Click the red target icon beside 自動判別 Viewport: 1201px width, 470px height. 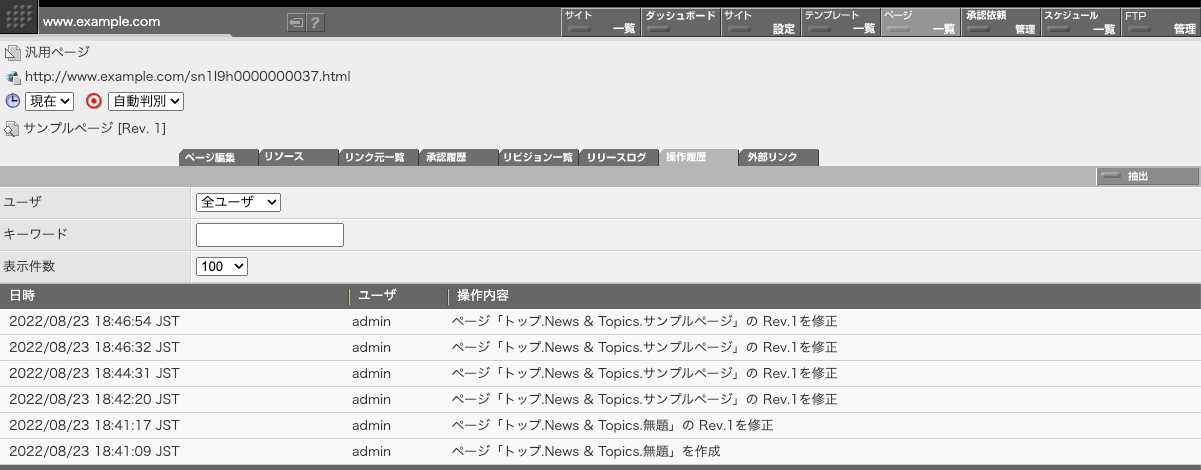94,101
